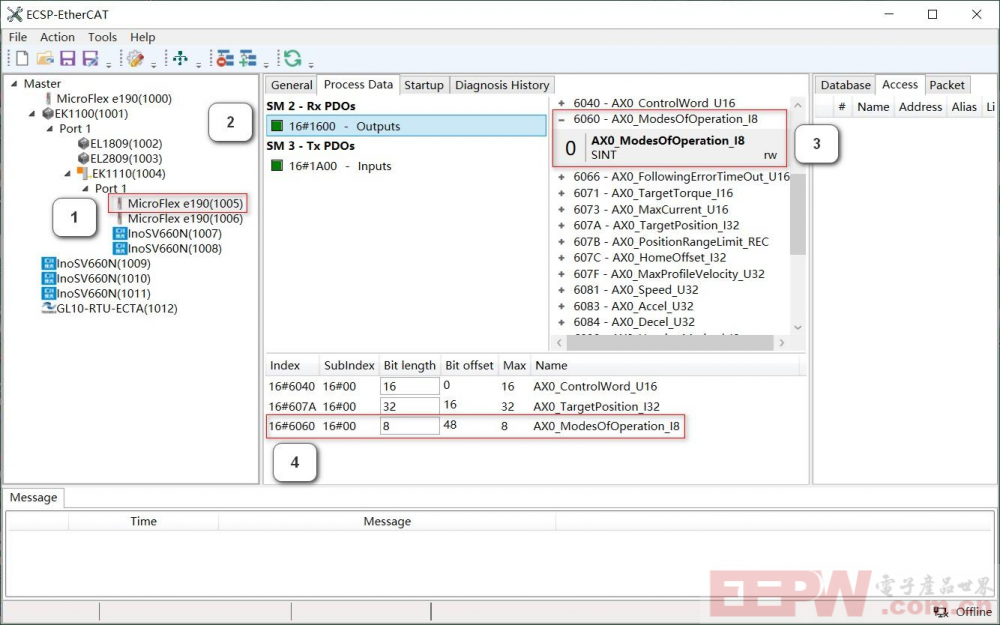Click the Alias column header in Access panel

pyautogui.click(x=964, y=107)
